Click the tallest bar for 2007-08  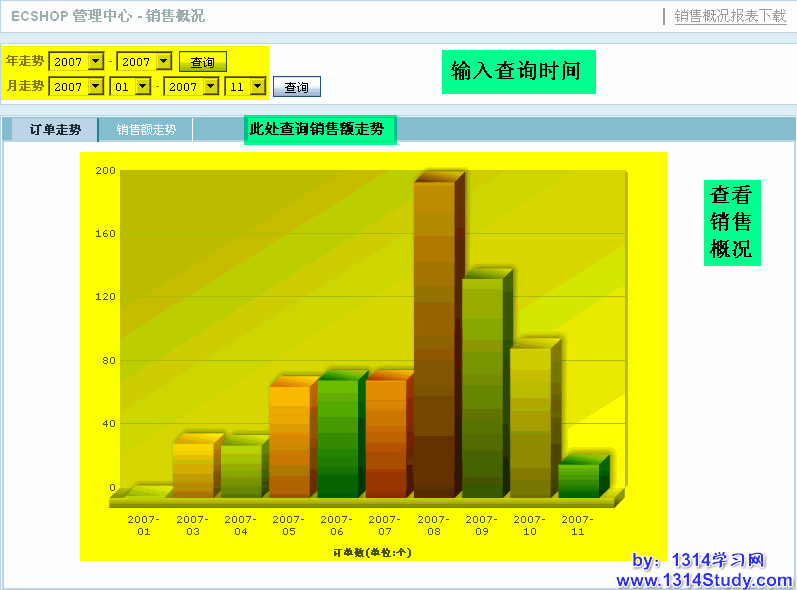[434, 340]
